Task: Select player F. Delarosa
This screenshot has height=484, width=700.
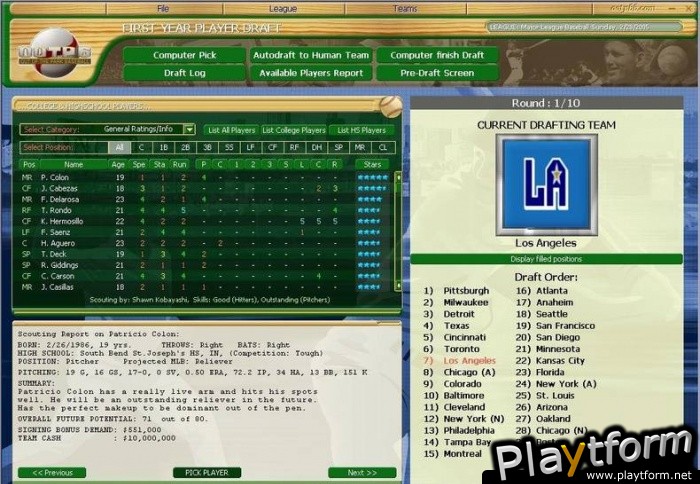Action: click(x=205, y=199)
